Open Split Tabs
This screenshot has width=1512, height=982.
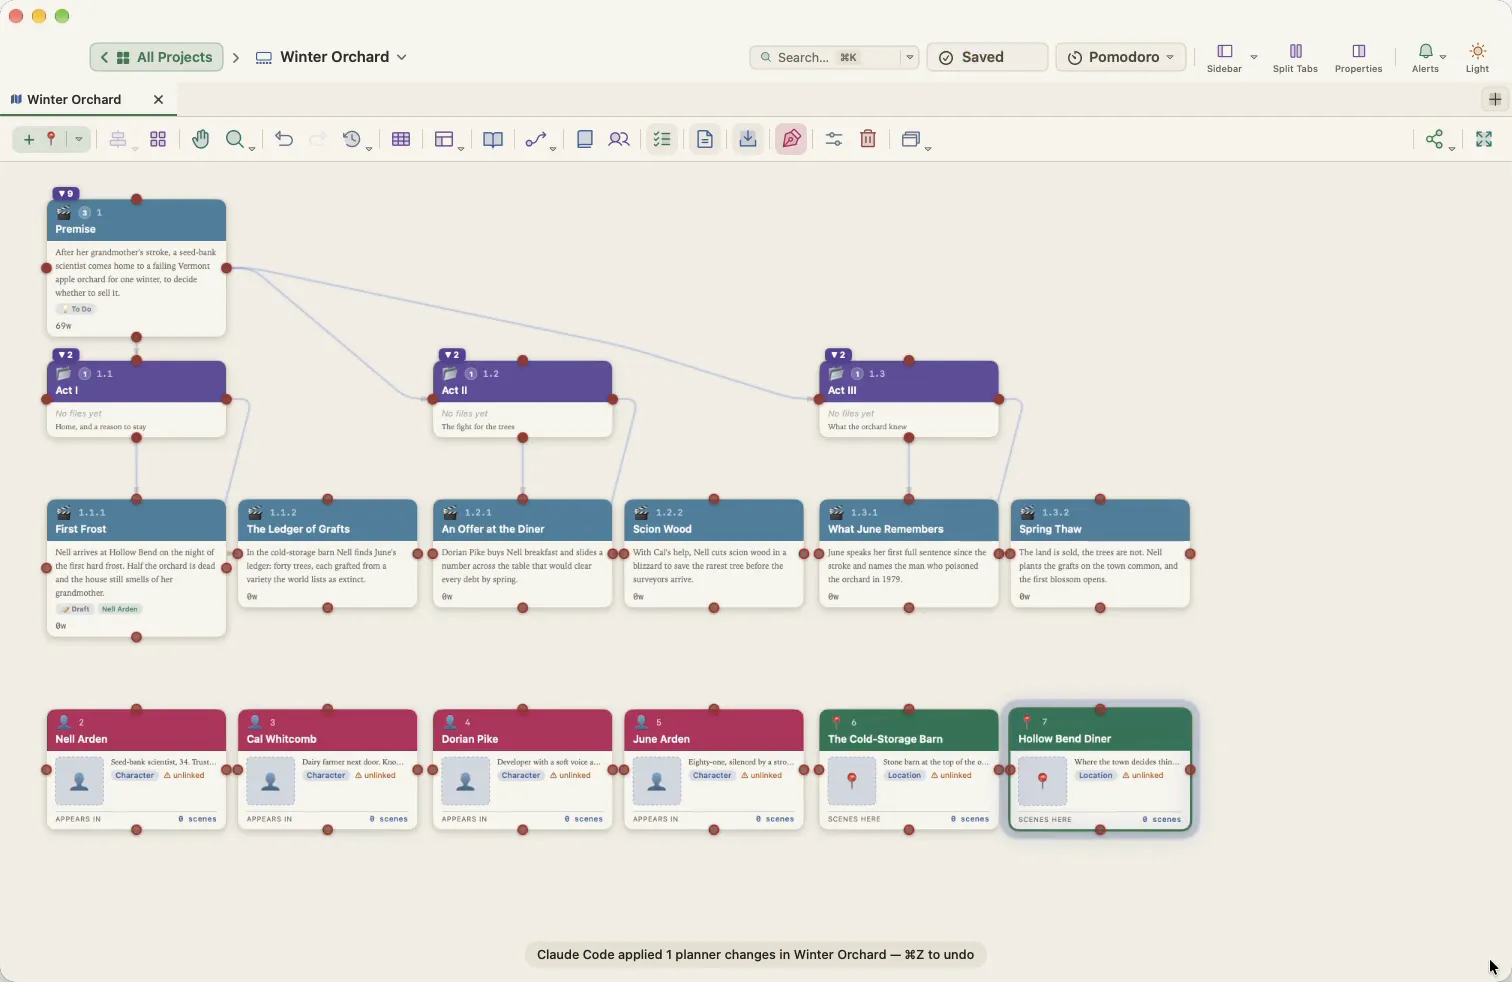(x=1295, y=57)
